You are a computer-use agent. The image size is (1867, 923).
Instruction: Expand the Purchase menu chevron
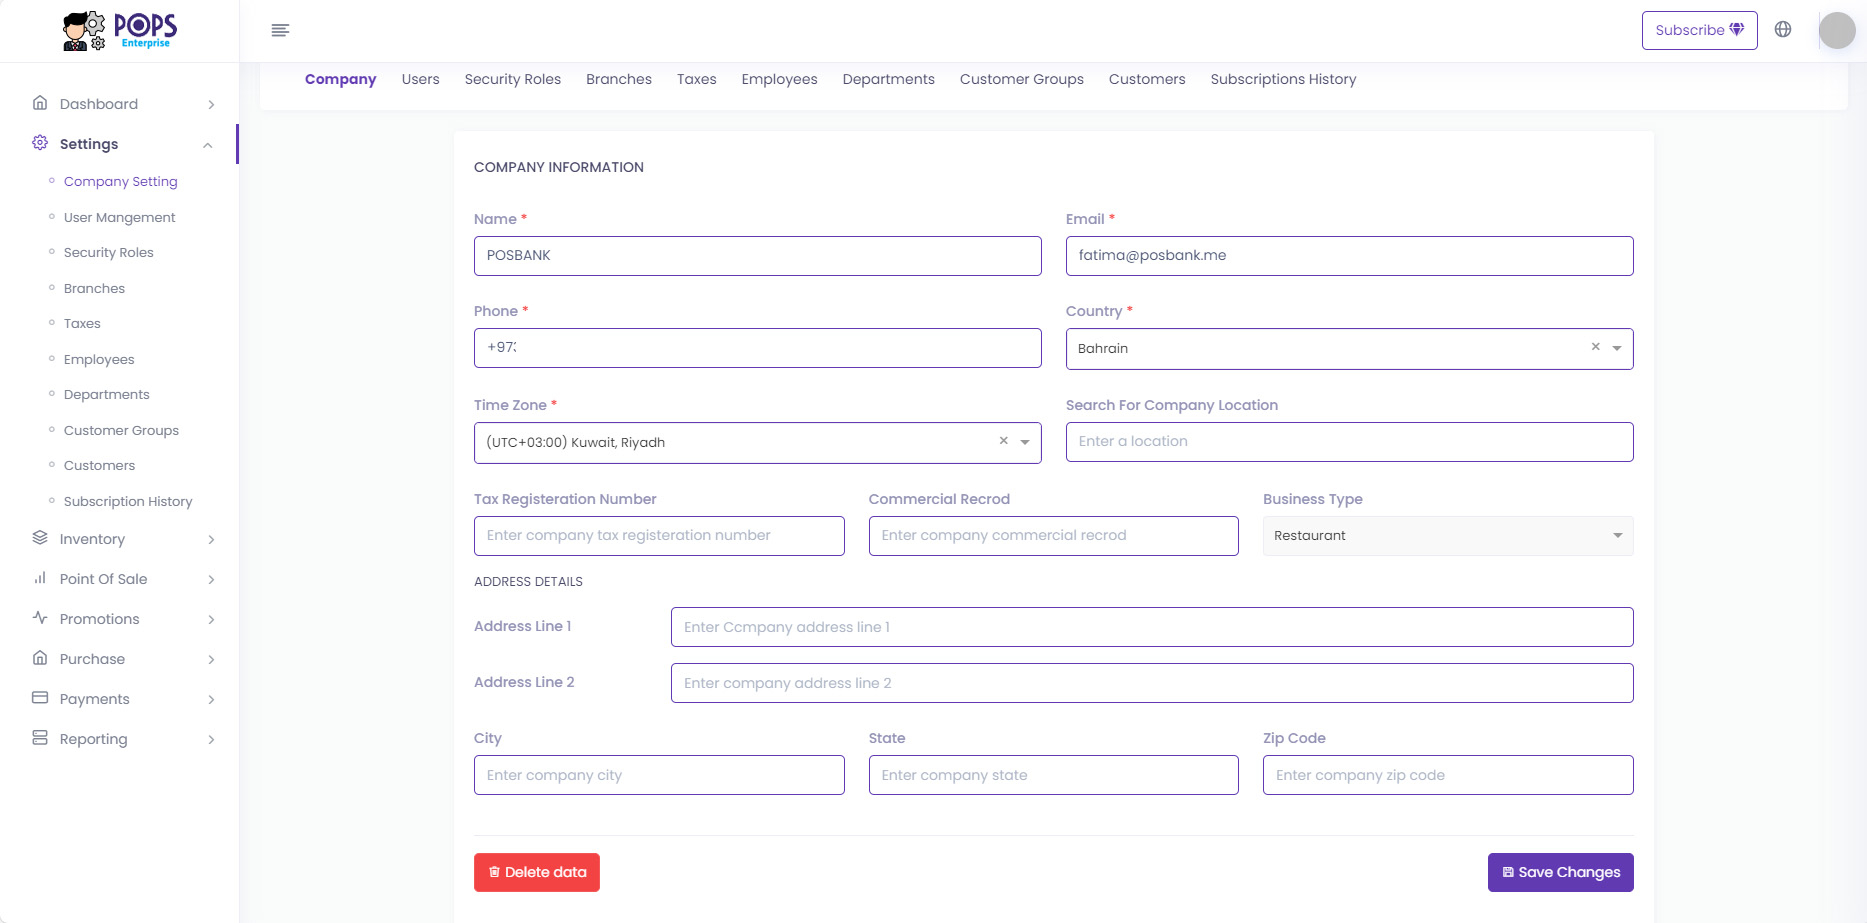pos(211,660)
